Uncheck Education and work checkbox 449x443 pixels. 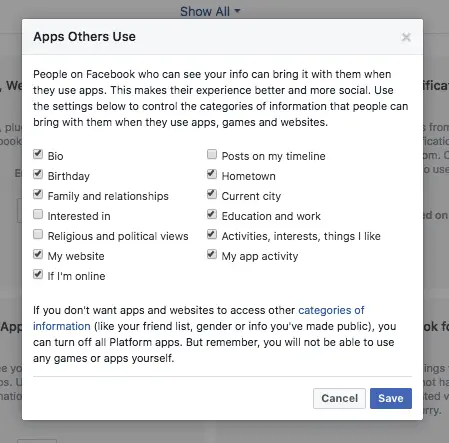point(212,214)
